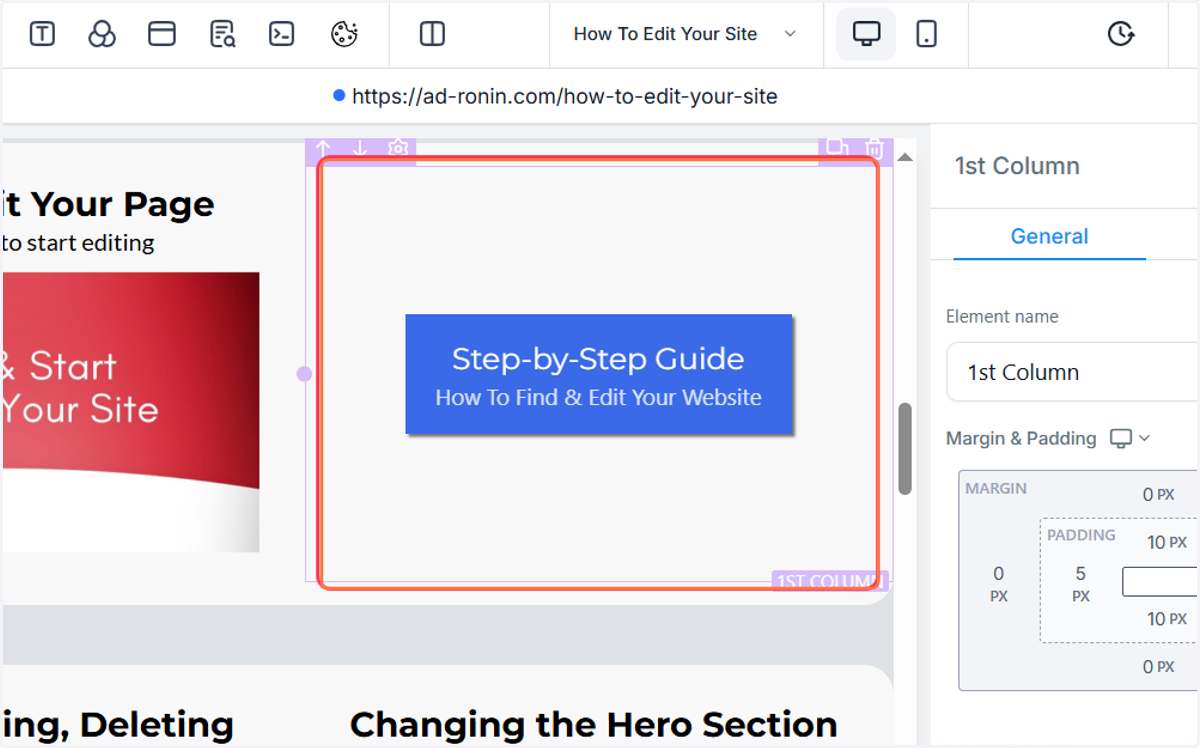Open the typography (T) settings icon

[x=42, y=34]
